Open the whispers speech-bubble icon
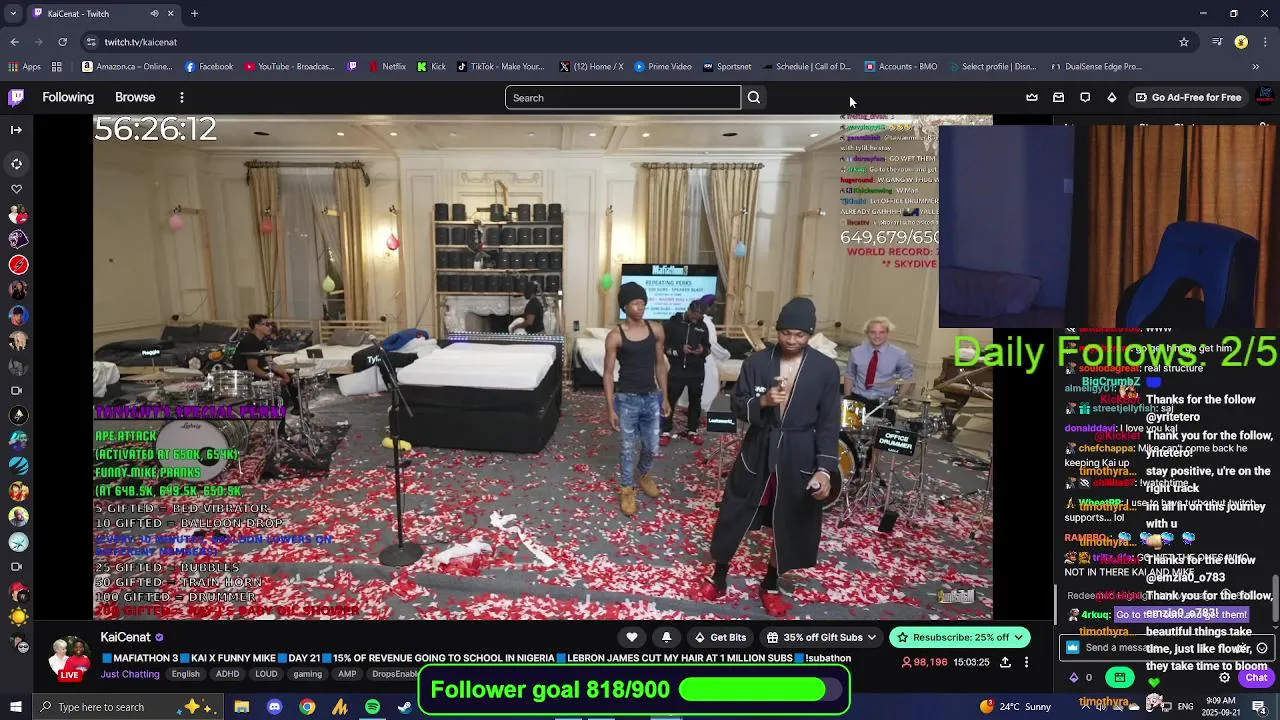Screen dimensions: 1280x720 (1085, 97)
